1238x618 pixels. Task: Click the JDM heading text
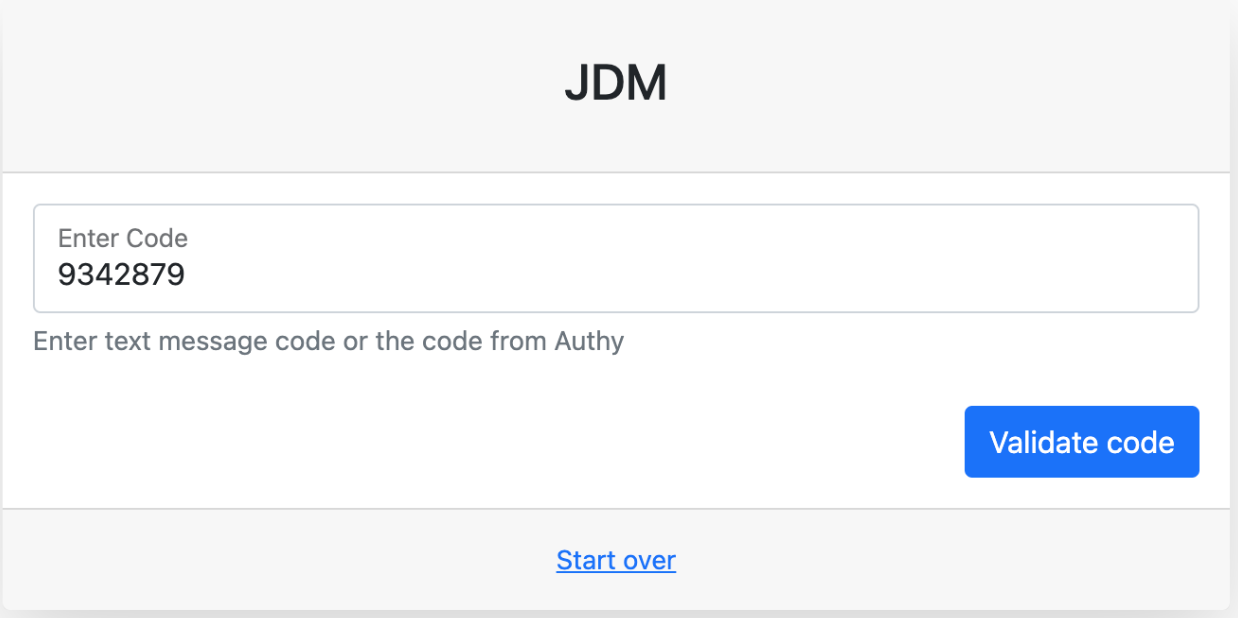(x=616, y=84)
